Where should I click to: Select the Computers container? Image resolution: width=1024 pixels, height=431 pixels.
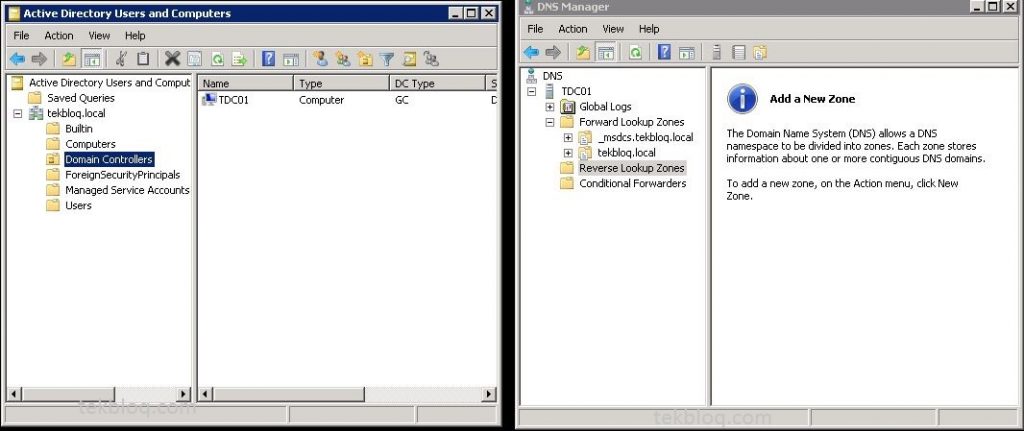[x=90, y=144]
